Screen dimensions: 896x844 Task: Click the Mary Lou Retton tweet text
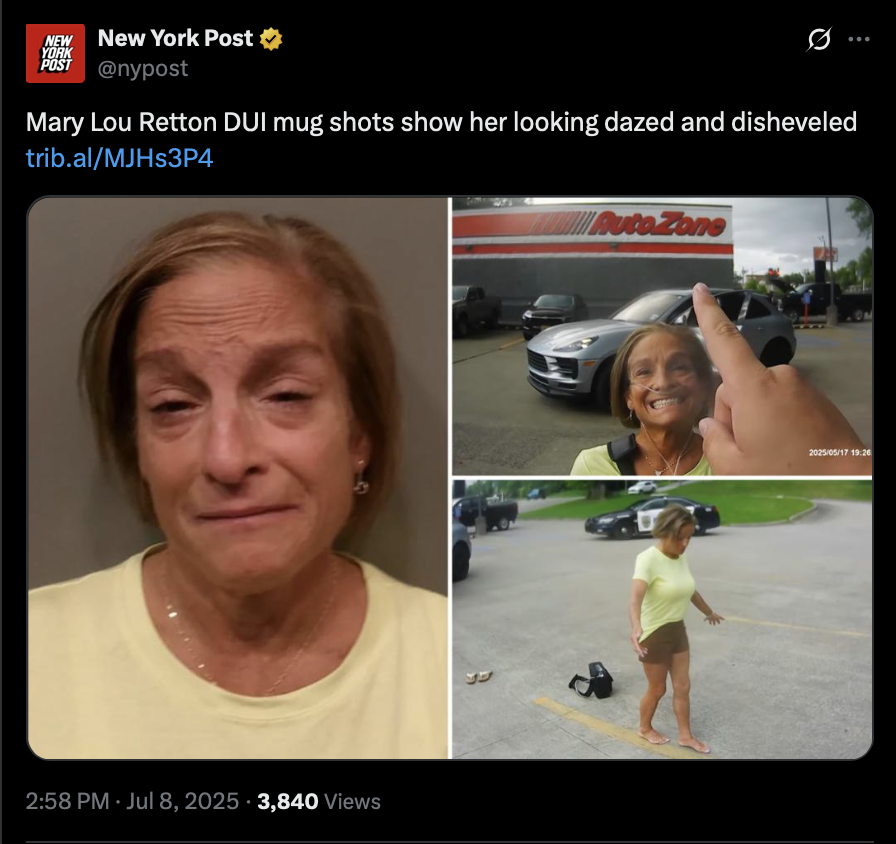point(441,122)
